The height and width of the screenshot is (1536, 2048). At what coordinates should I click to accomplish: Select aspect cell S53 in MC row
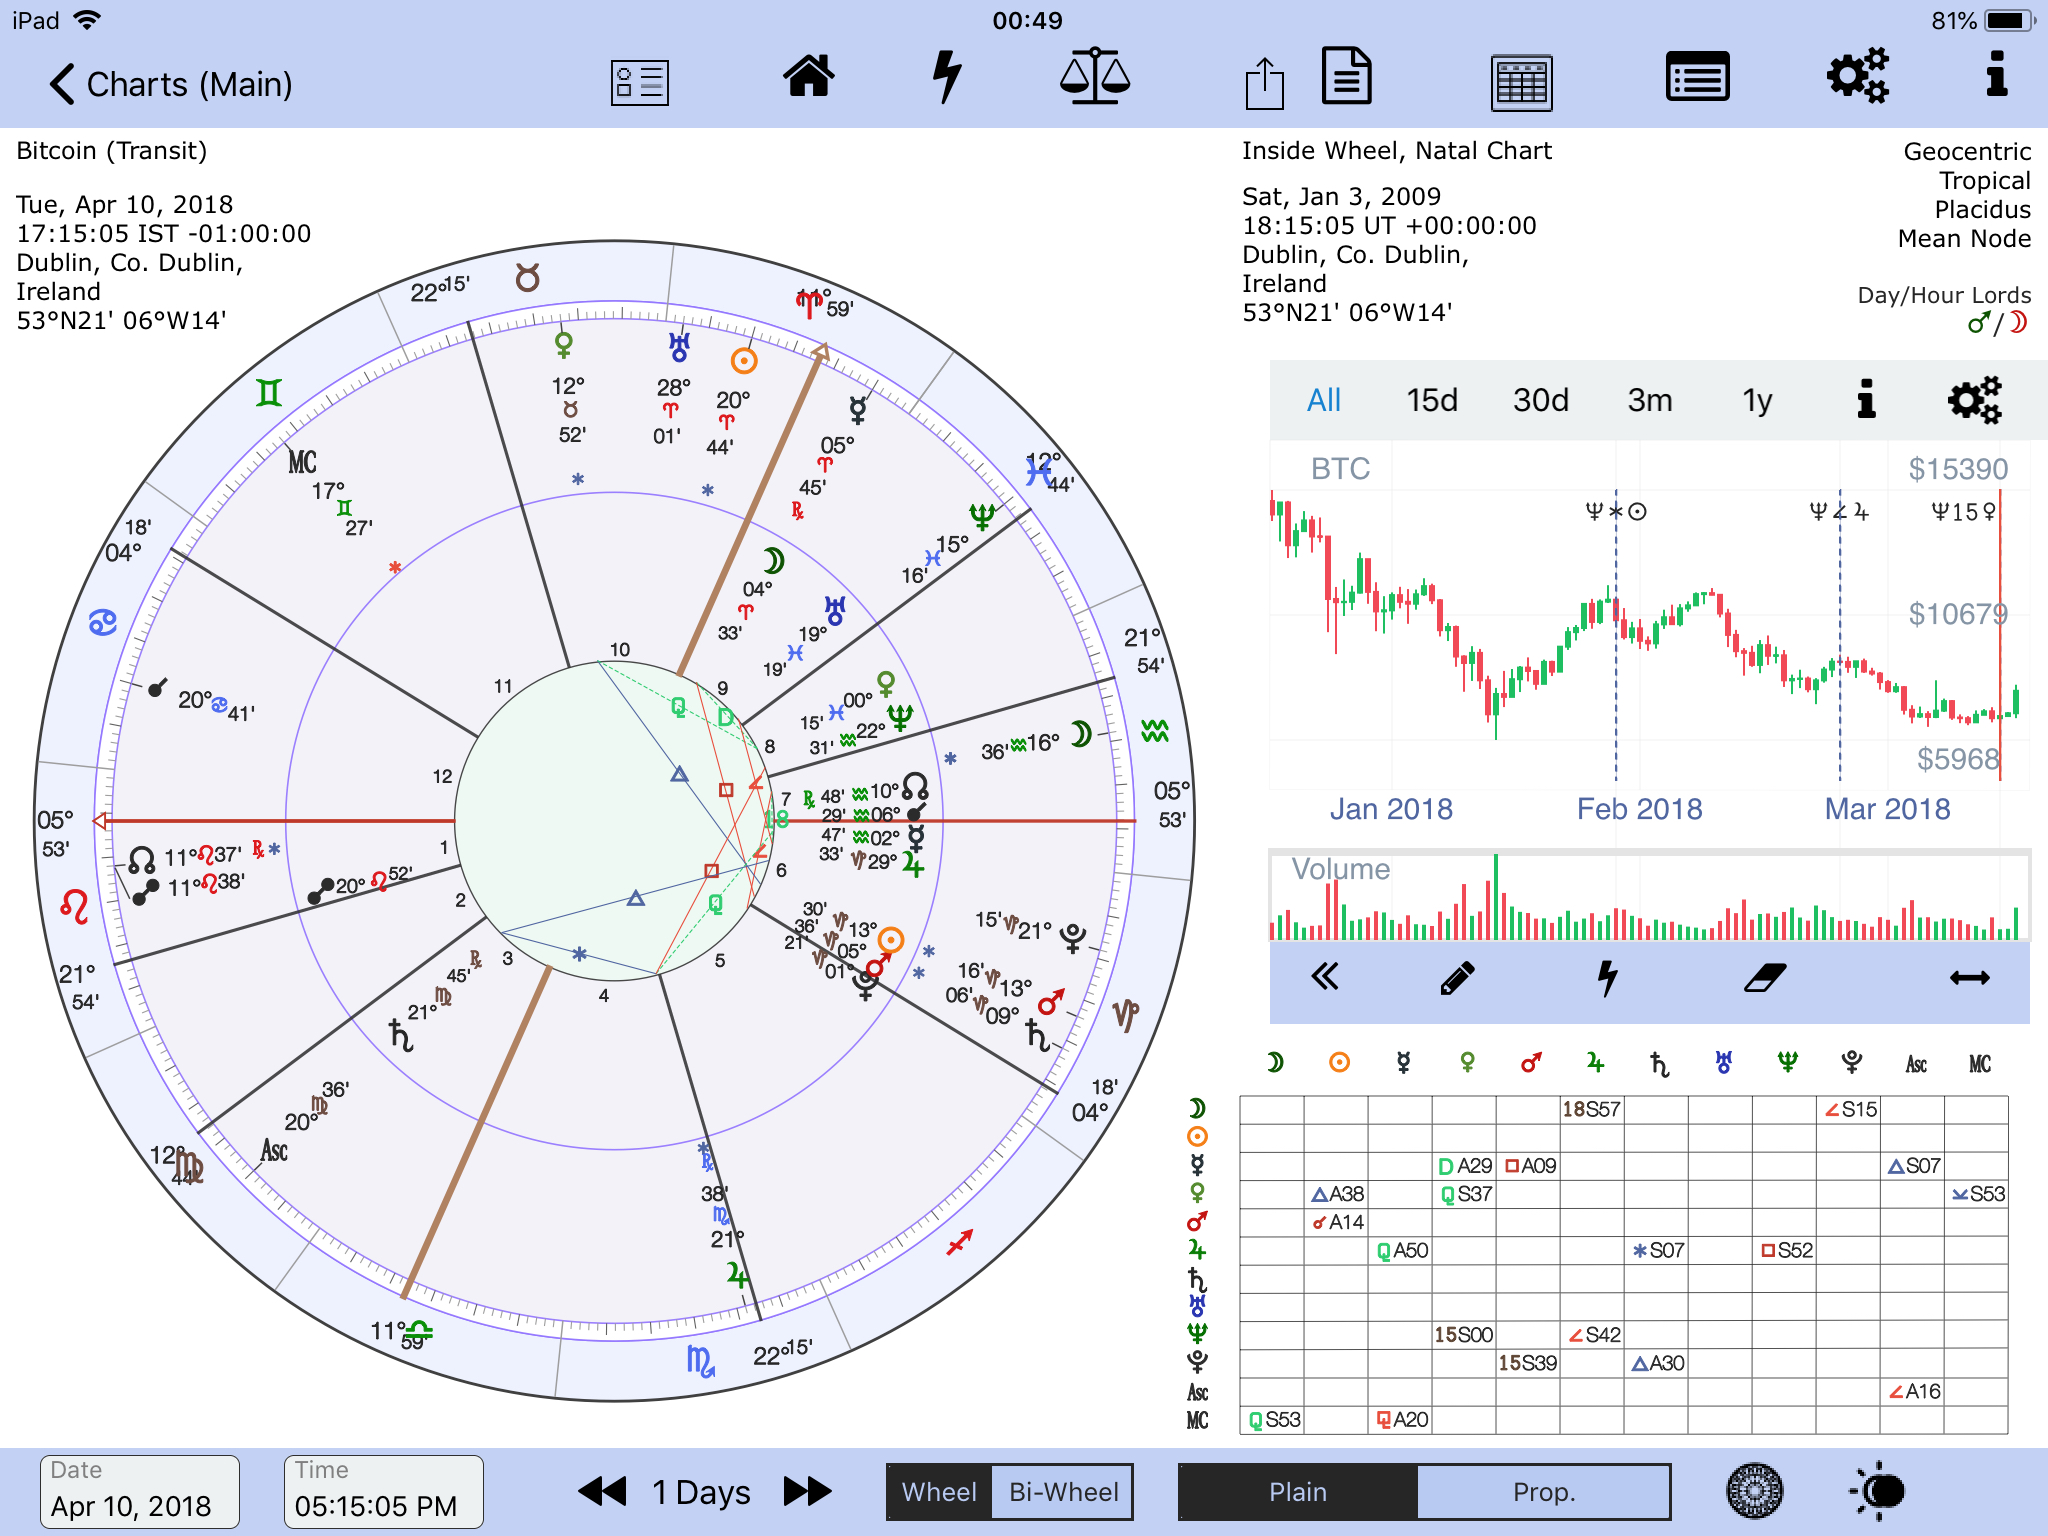1272,1419
